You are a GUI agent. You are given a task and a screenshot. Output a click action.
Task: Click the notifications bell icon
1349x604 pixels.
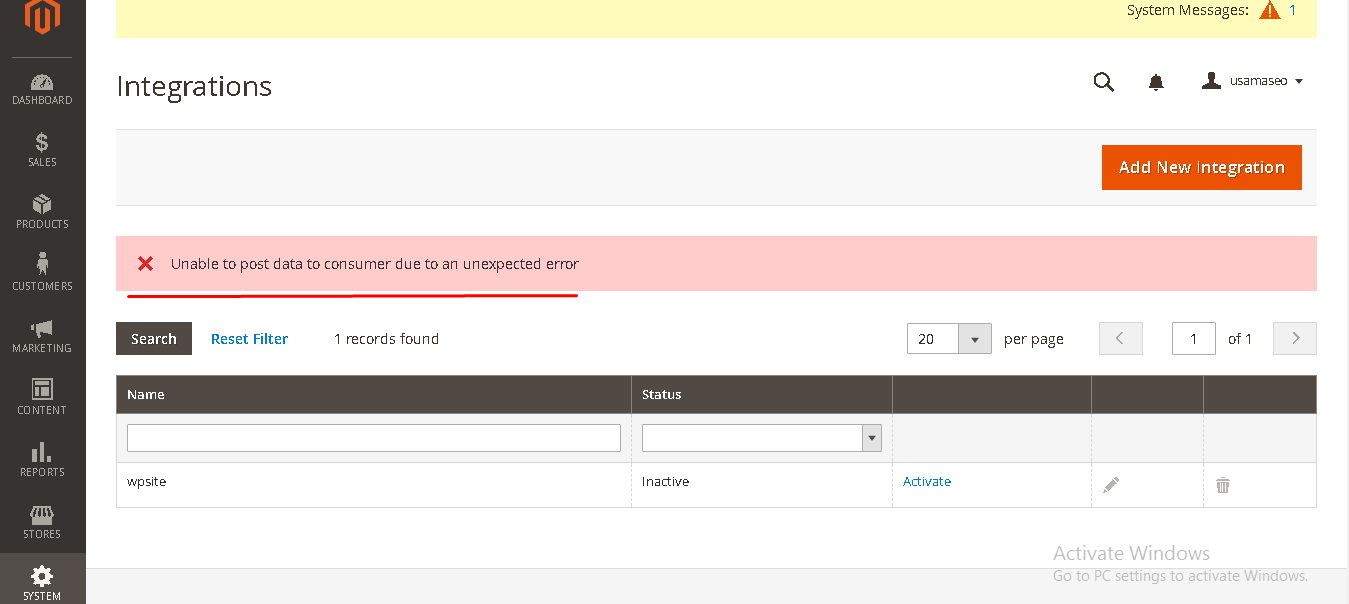tap(1156, 82)
